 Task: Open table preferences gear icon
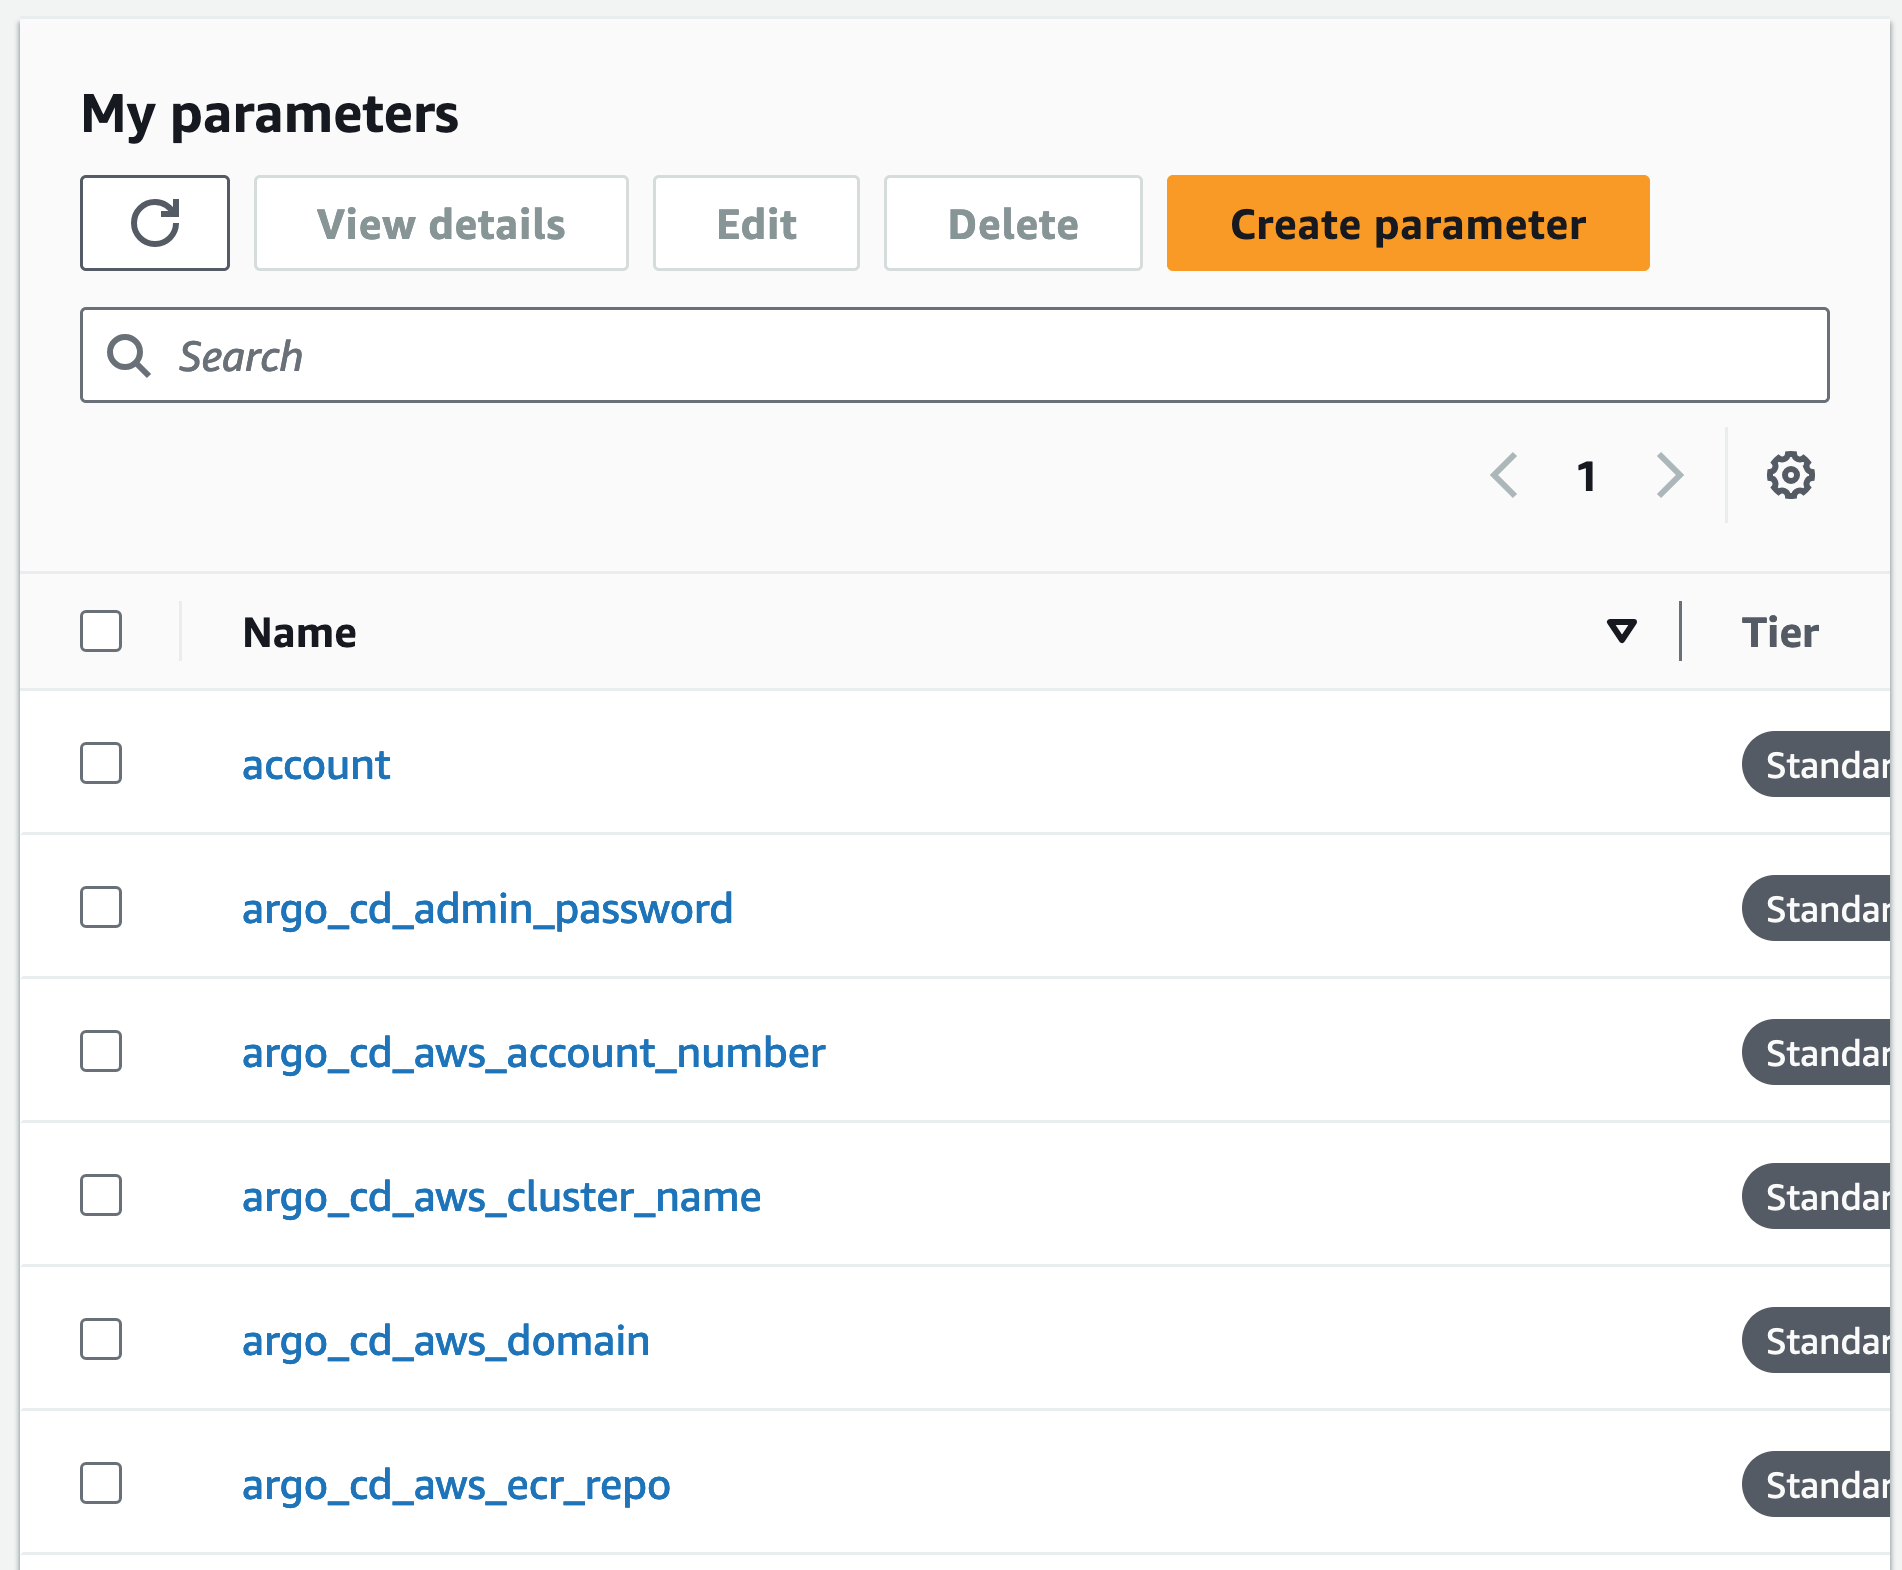pyautogui.click(x=1790, y=475)
